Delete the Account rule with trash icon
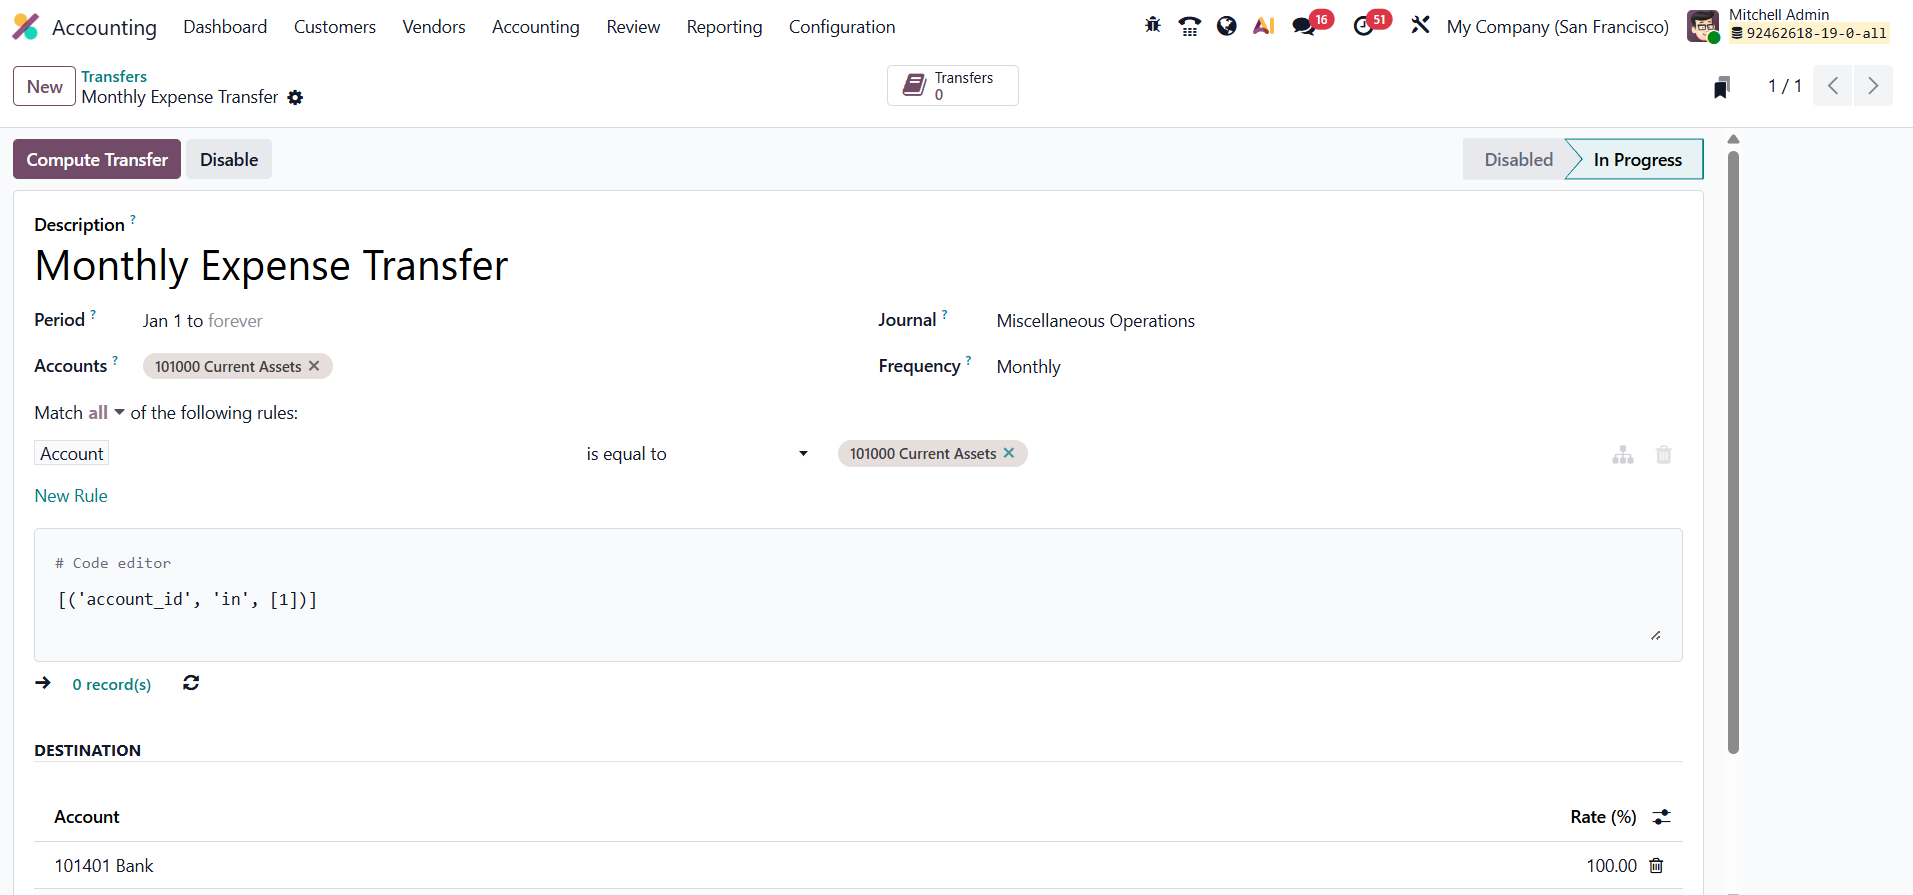 (x=1664, y=455)
